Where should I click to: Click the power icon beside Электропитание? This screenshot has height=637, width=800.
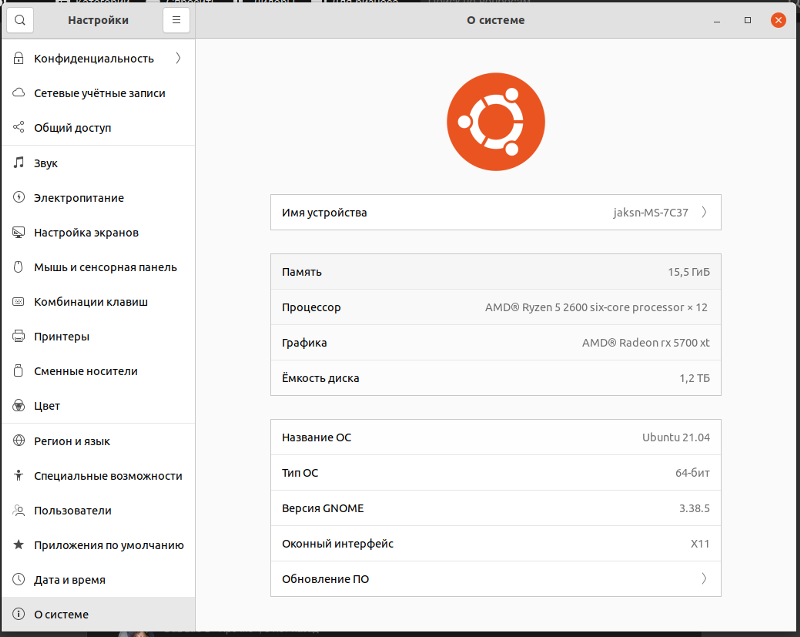(18, 197)
